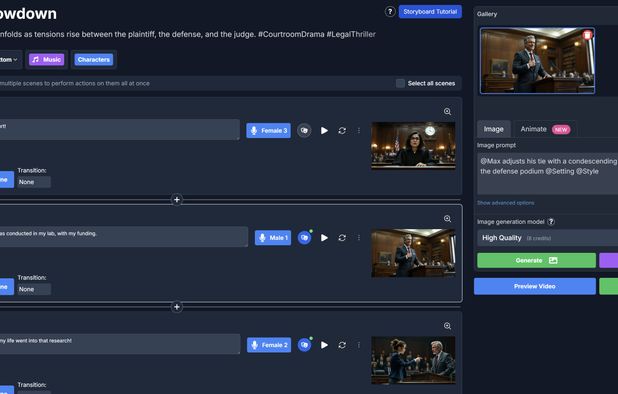
Task: Add scene after the Male 1 scene
Action: click(x=177, y=307)
